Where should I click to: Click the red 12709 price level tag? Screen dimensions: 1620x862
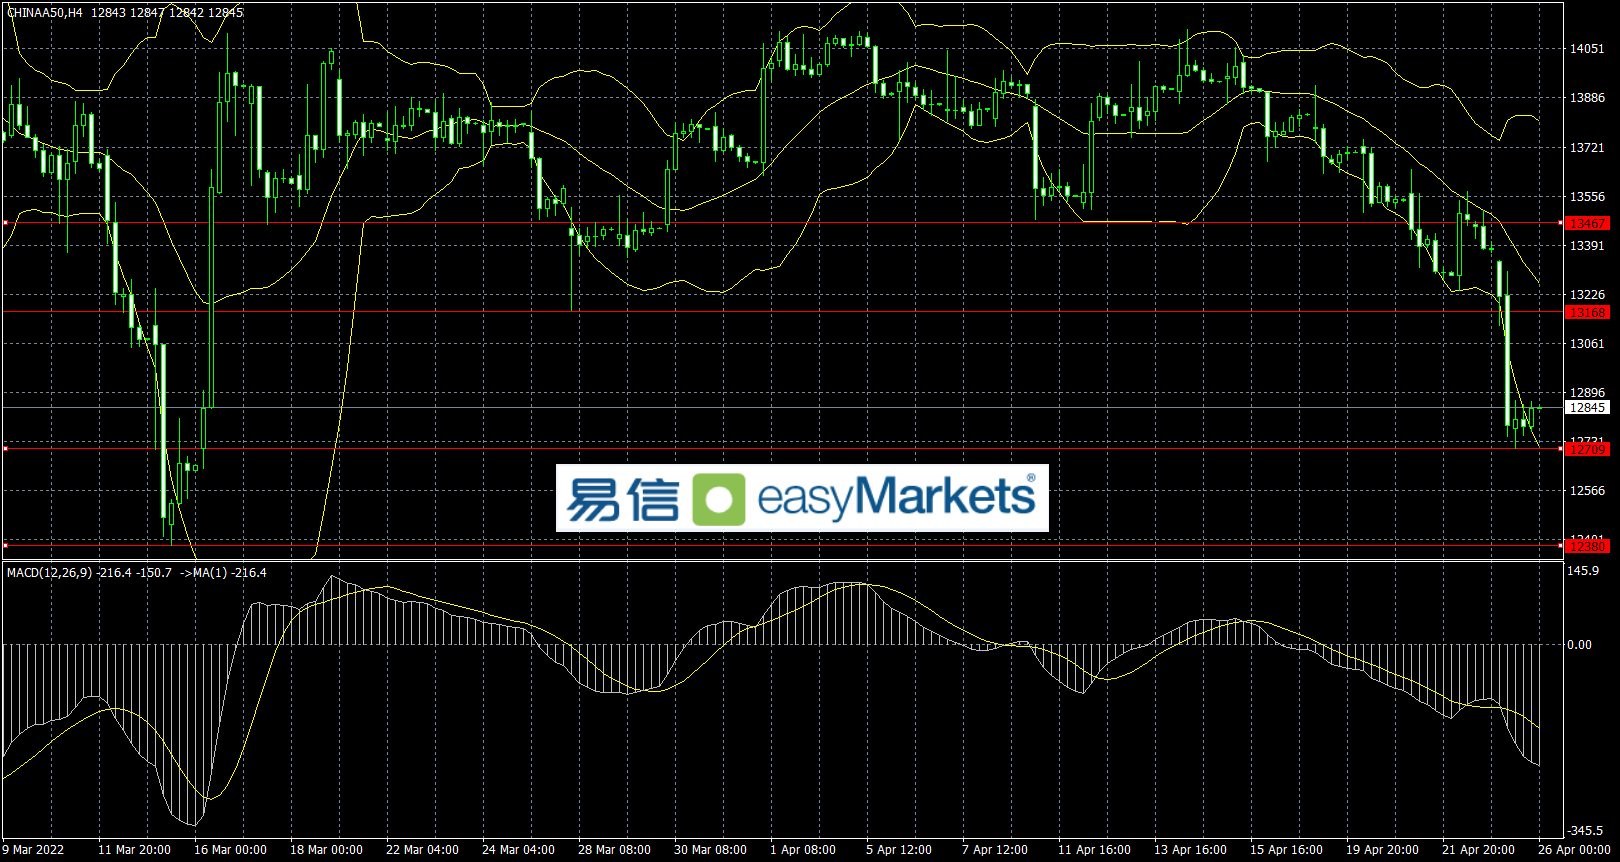tap(1587, 450)
